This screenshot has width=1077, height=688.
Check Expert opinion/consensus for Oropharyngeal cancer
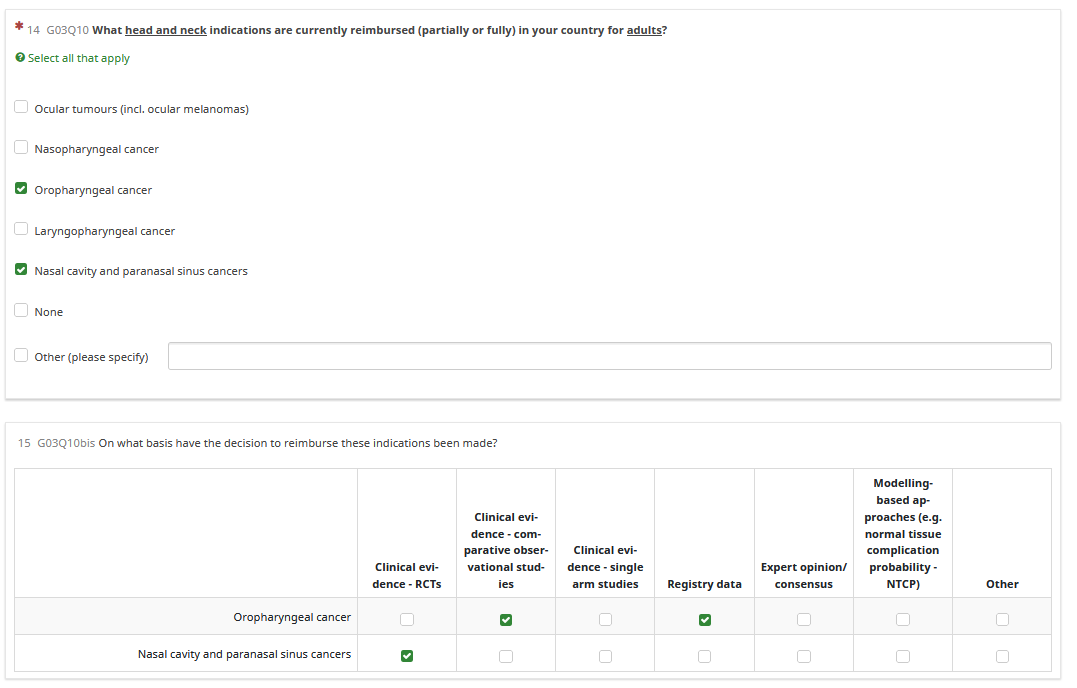coord(804,619)
